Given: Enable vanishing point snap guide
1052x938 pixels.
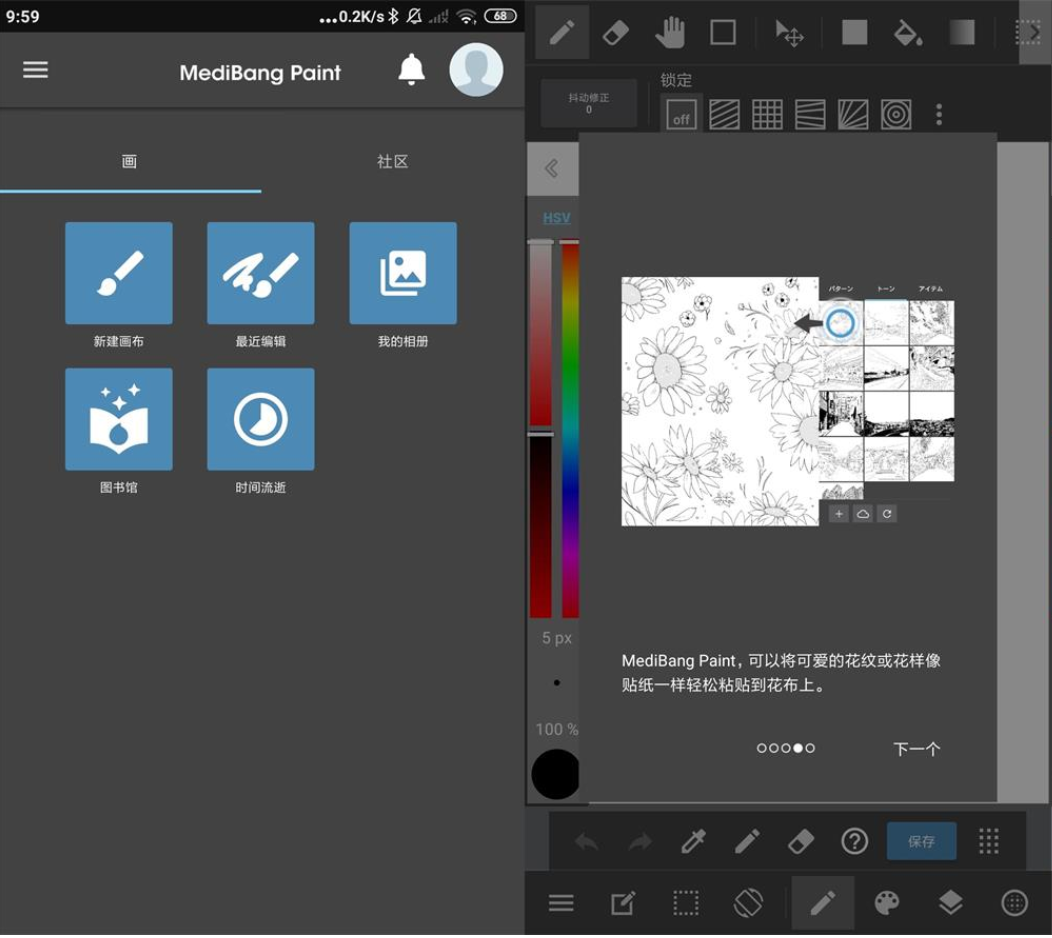Looking at the screenshot, I should pos(810,115).
